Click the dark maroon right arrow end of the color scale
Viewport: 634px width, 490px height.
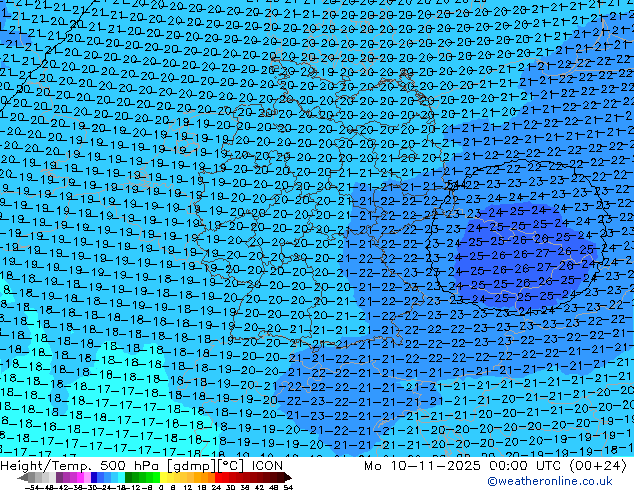(x=287, y=478)
